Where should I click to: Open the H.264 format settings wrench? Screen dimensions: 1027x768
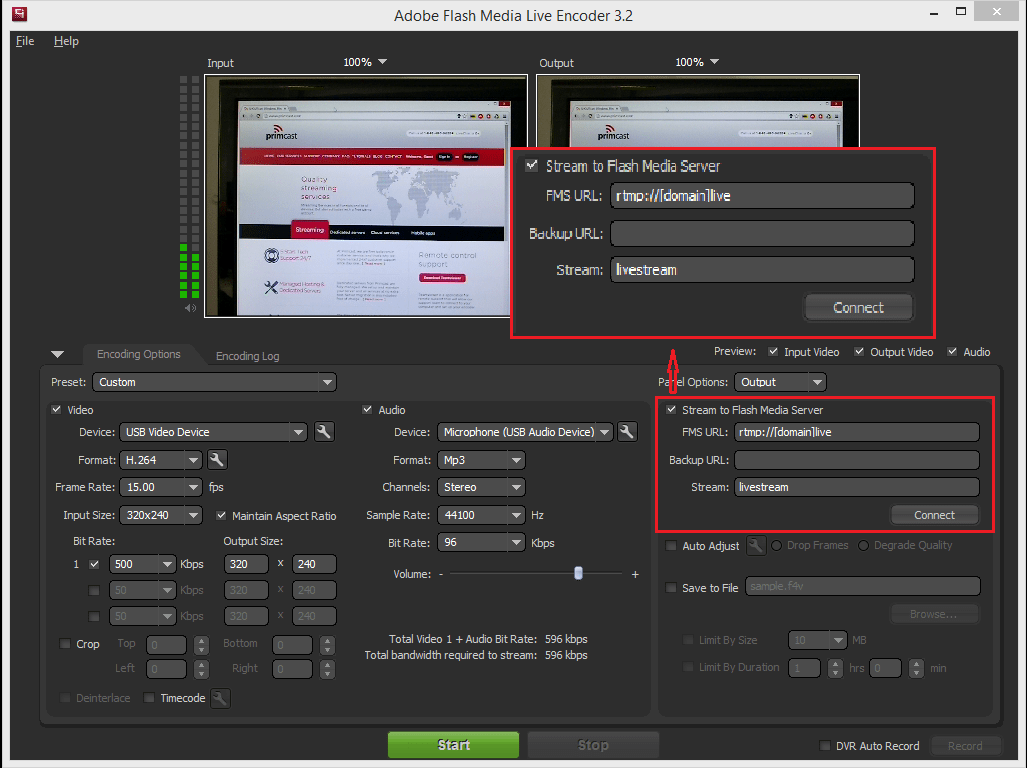tap(215, 460)
